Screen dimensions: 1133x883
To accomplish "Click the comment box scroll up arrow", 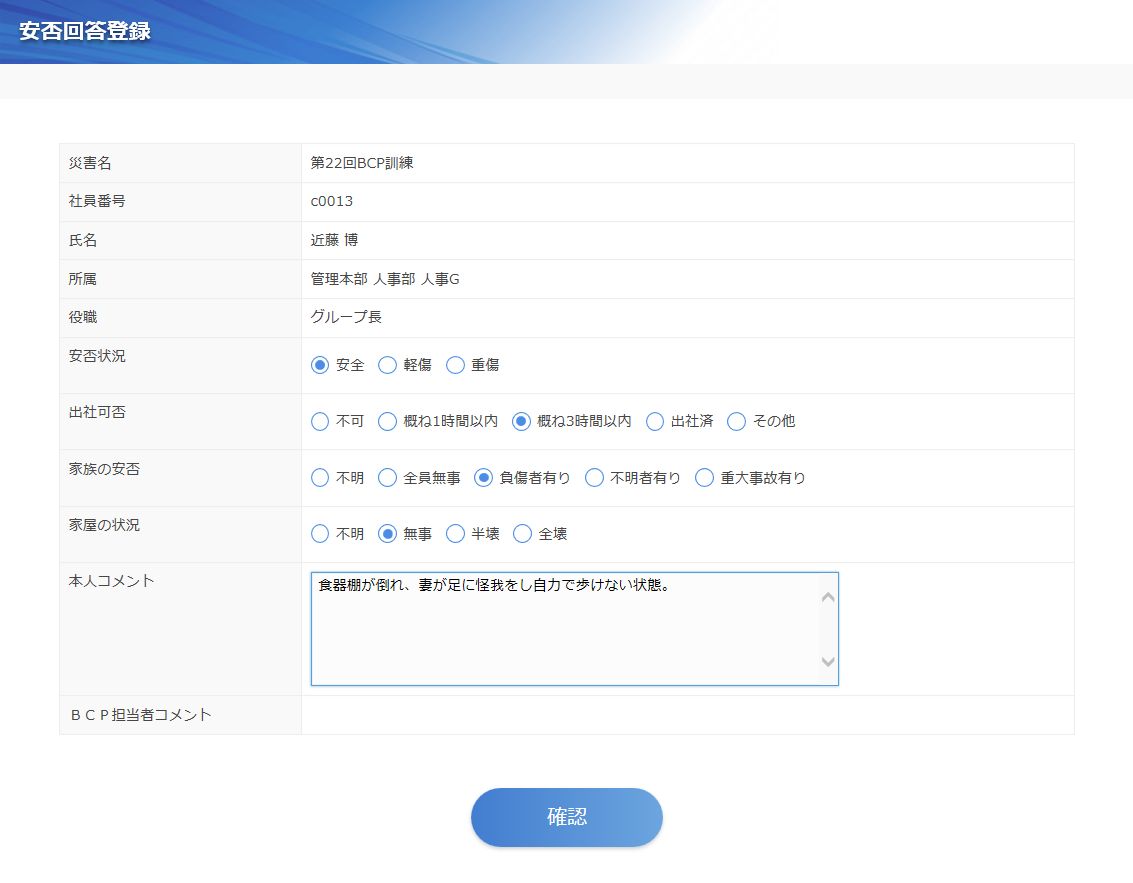I will (x=828, y=598).
